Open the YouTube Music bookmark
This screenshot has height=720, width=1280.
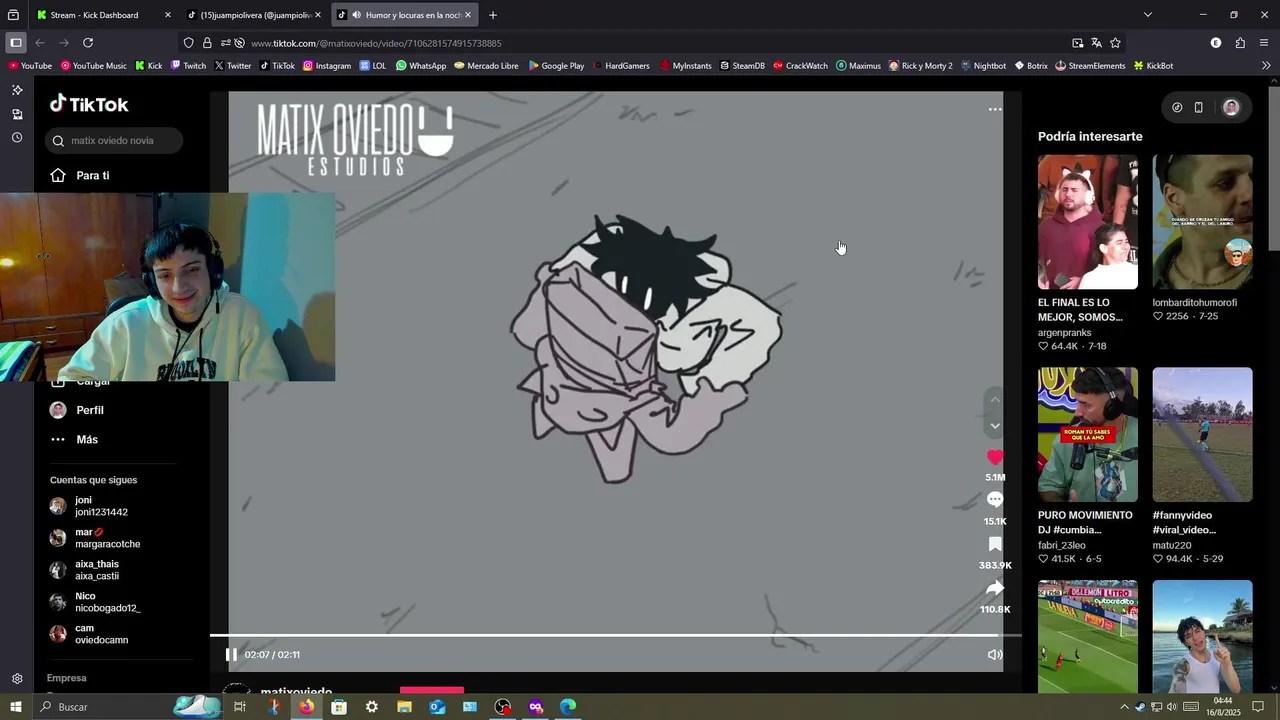point(93,66)
